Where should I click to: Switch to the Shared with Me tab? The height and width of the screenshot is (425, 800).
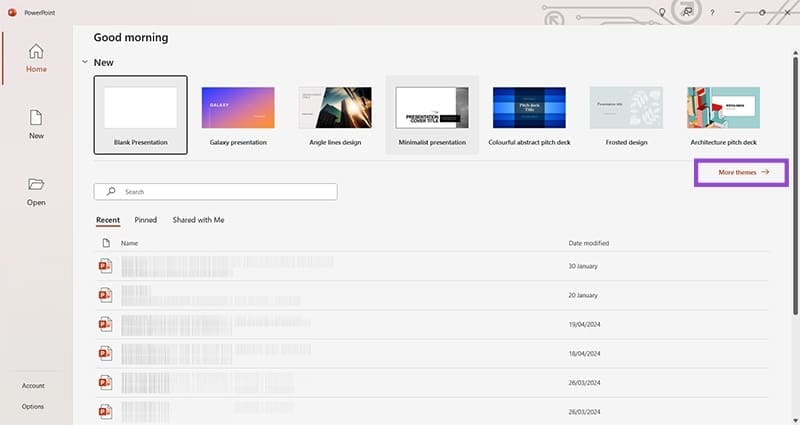[x=198, y=220]
